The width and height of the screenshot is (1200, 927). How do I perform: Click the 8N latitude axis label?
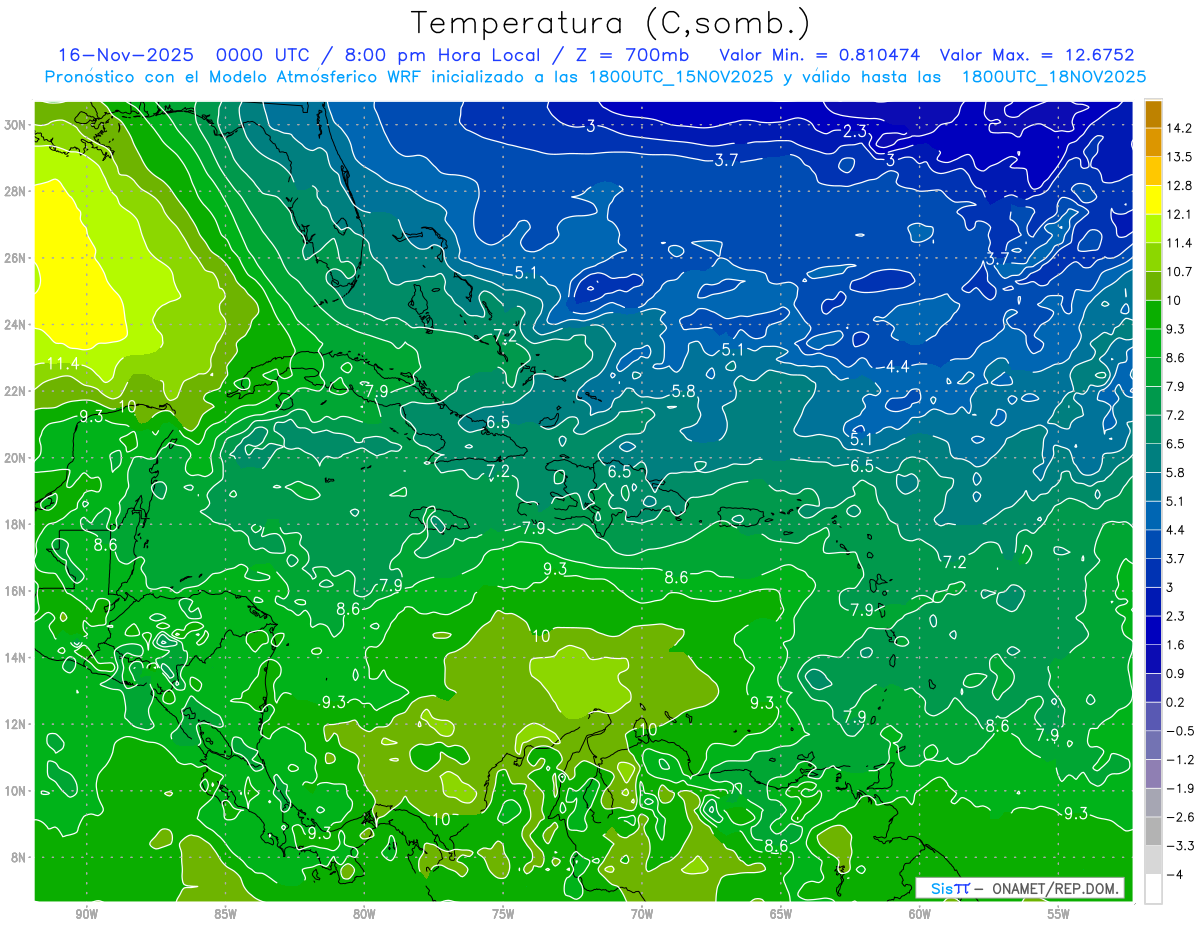pyautogui.click(x=17, y=857)
